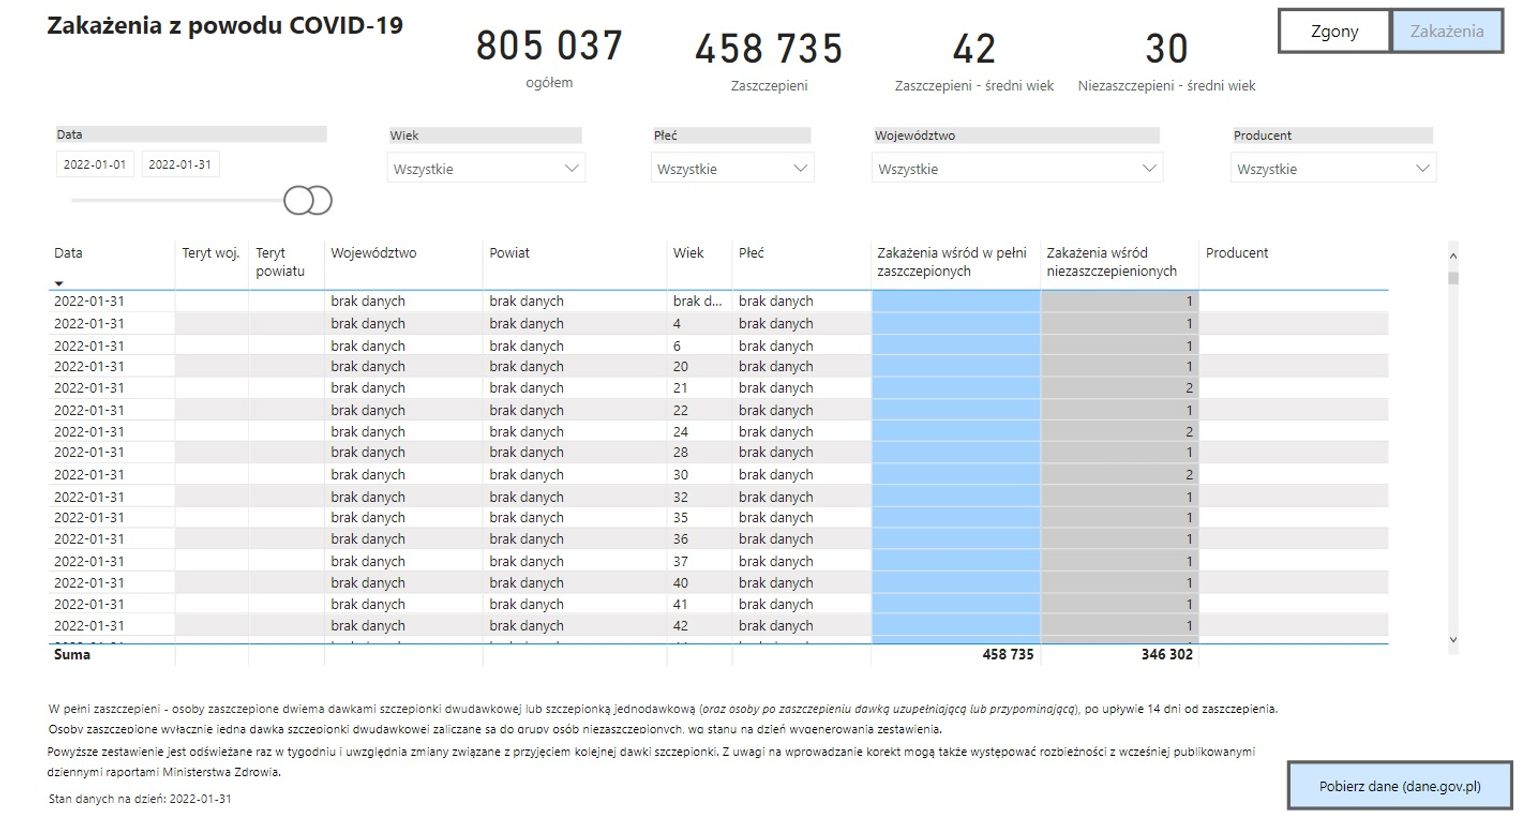Click the start date field 2022-01-01
The height and width of the screenshot is (826, 1530).
[x=95, y=165]
